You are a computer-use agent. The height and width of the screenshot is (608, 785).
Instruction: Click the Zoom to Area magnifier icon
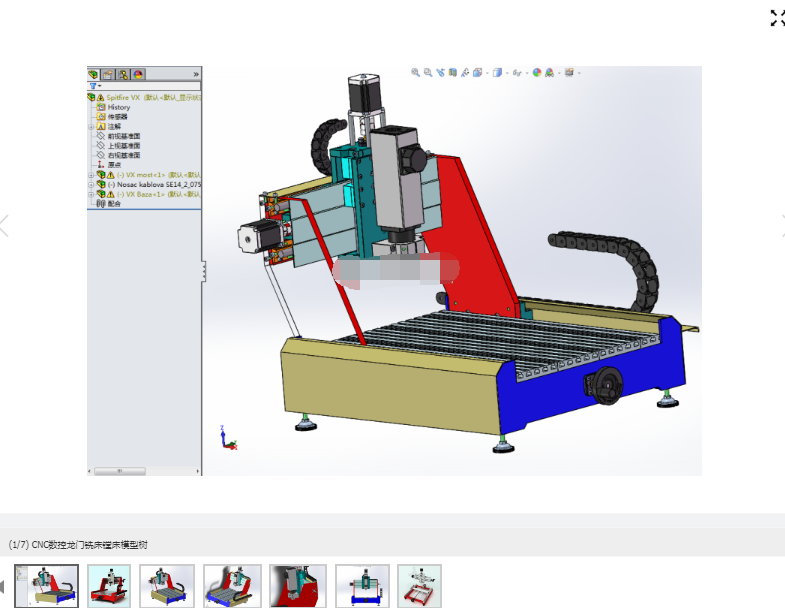[x=428, y=73]
